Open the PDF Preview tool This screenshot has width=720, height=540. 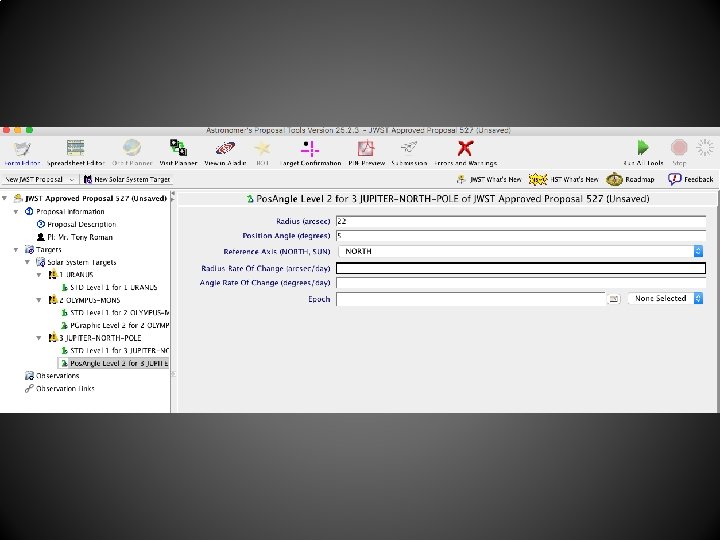366,153
